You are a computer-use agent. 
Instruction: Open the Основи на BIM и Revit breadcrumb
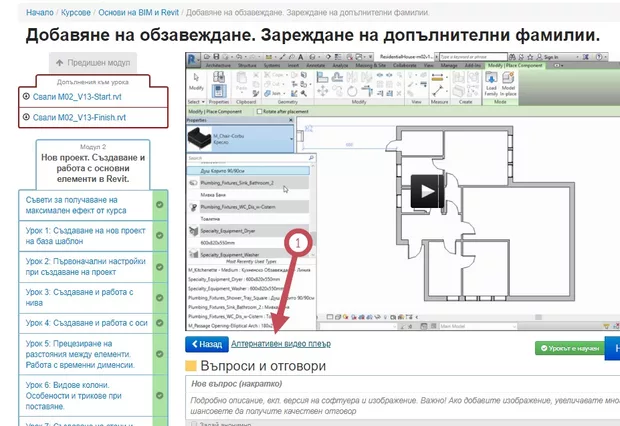138,13
